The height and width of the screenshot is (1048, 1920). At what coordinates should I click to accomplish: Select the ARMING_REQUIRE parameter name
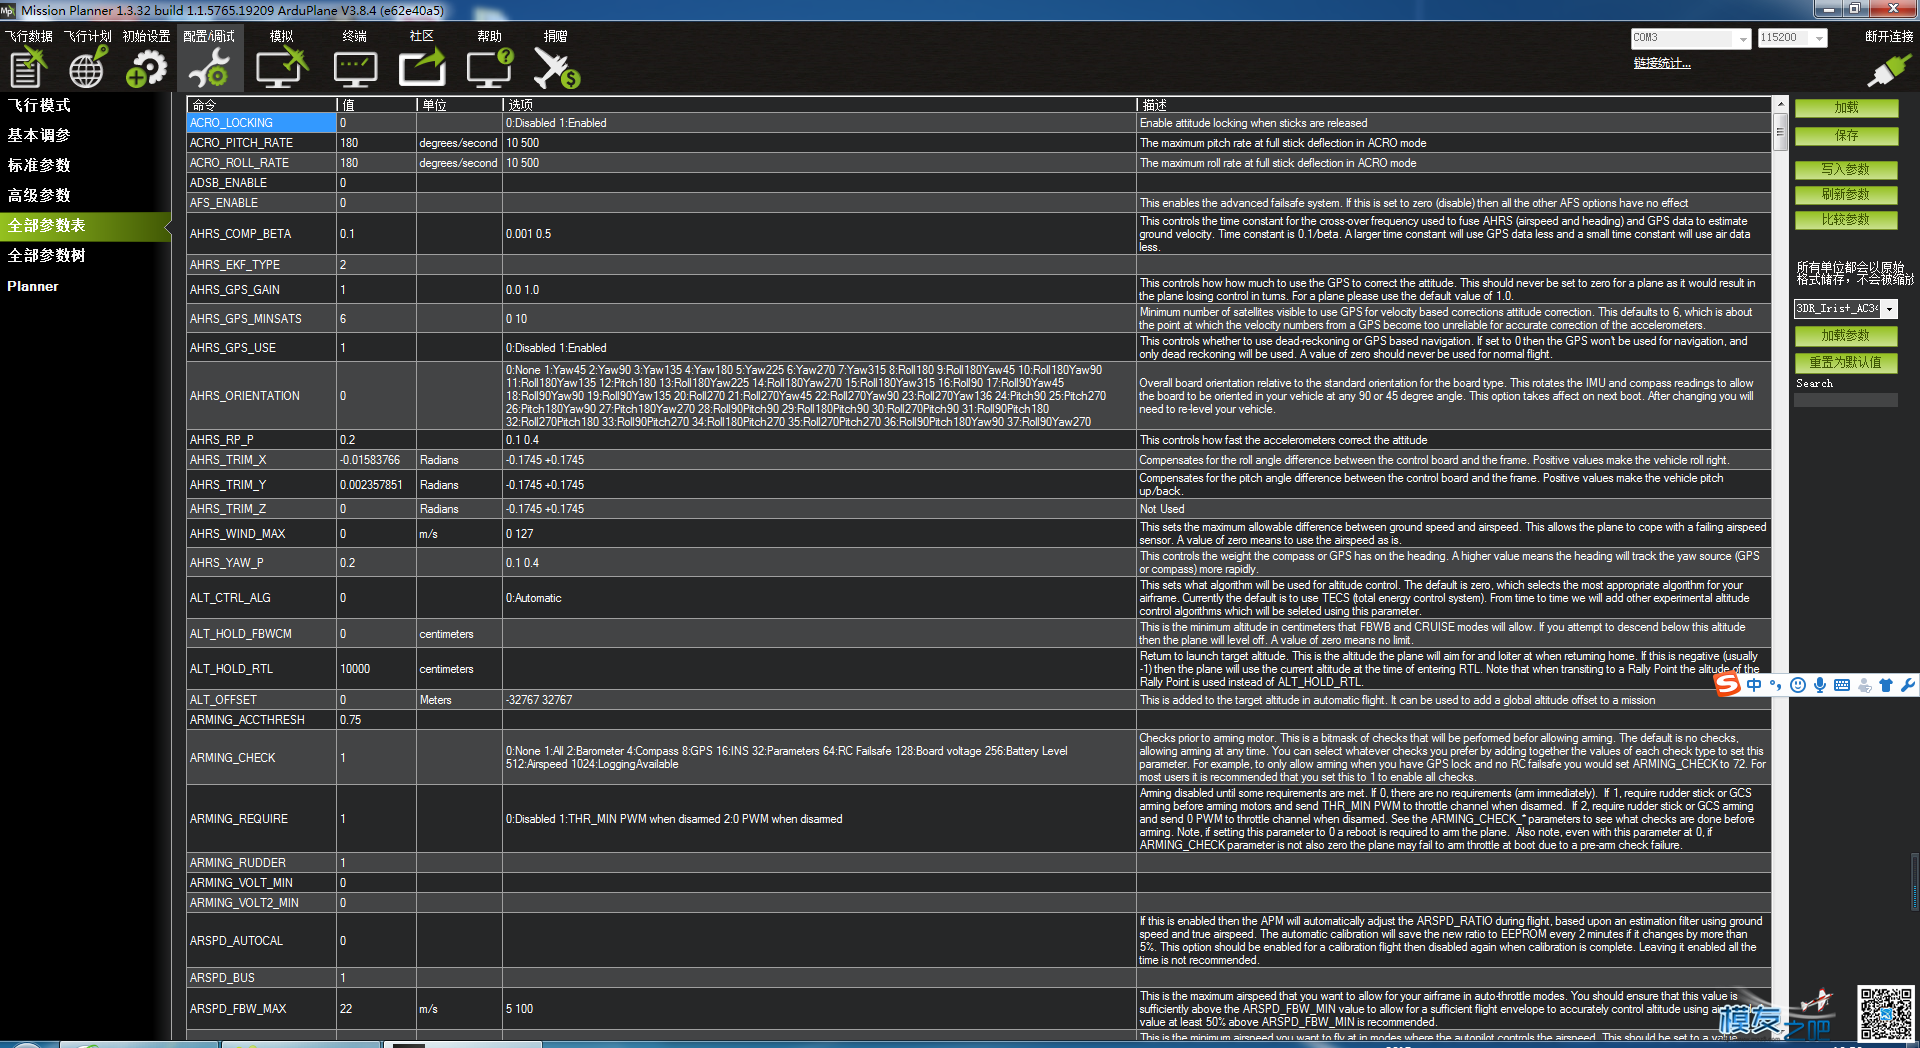[261, 819]
